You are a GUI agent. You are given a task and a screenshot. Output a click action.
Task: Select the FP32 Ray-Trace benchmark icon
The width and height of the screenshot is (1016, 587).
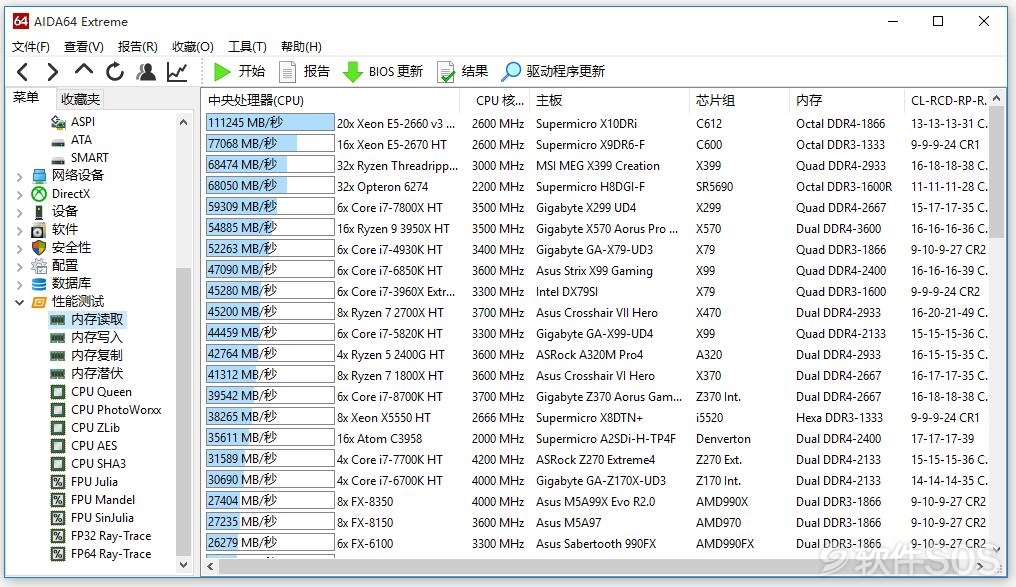click(58, 536)
